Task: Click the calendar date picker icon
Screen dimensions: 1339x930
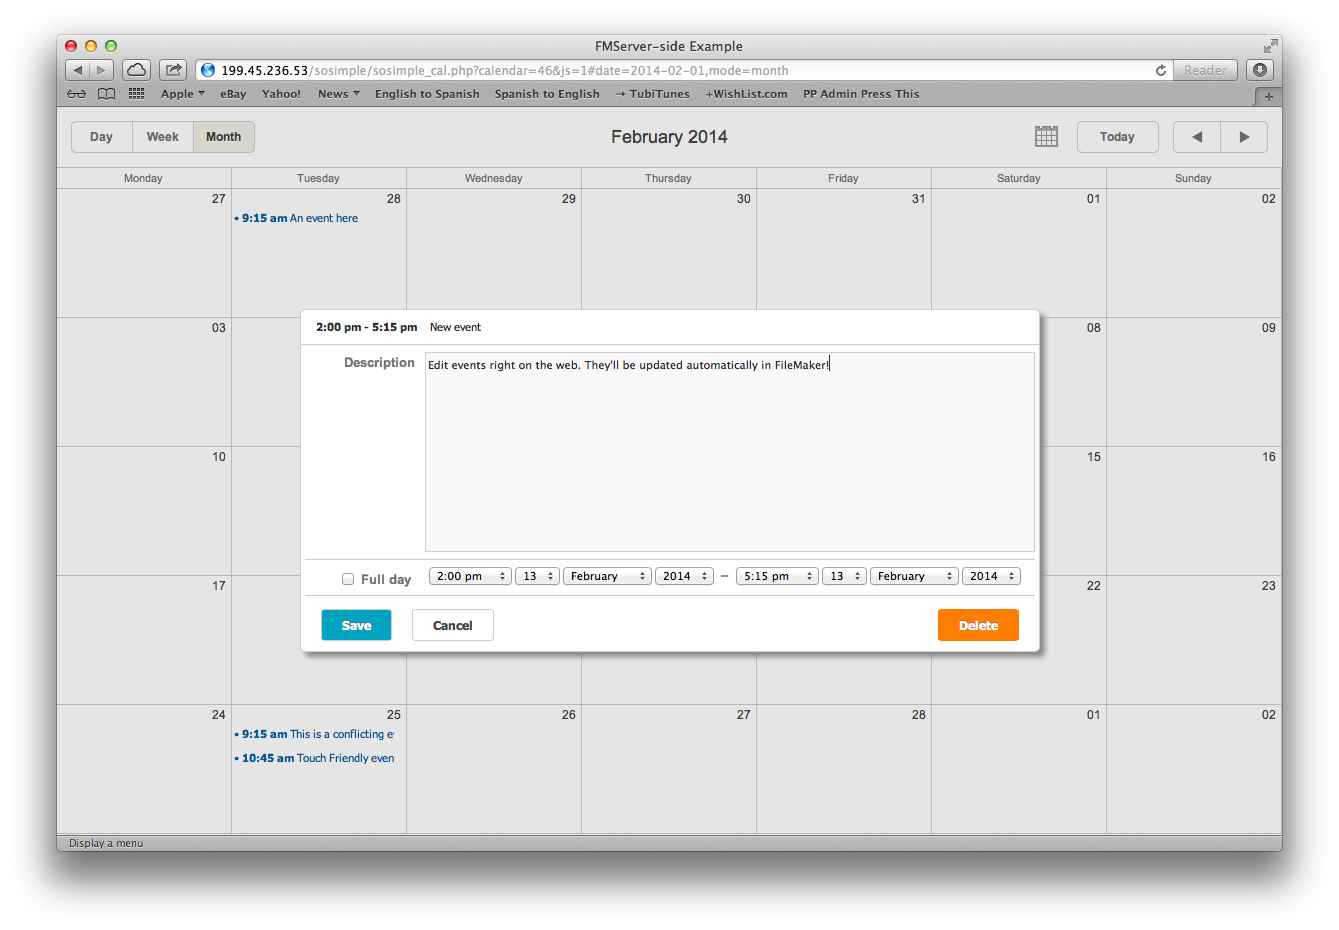Action: pyautogui.click(x=1046, y=137)
